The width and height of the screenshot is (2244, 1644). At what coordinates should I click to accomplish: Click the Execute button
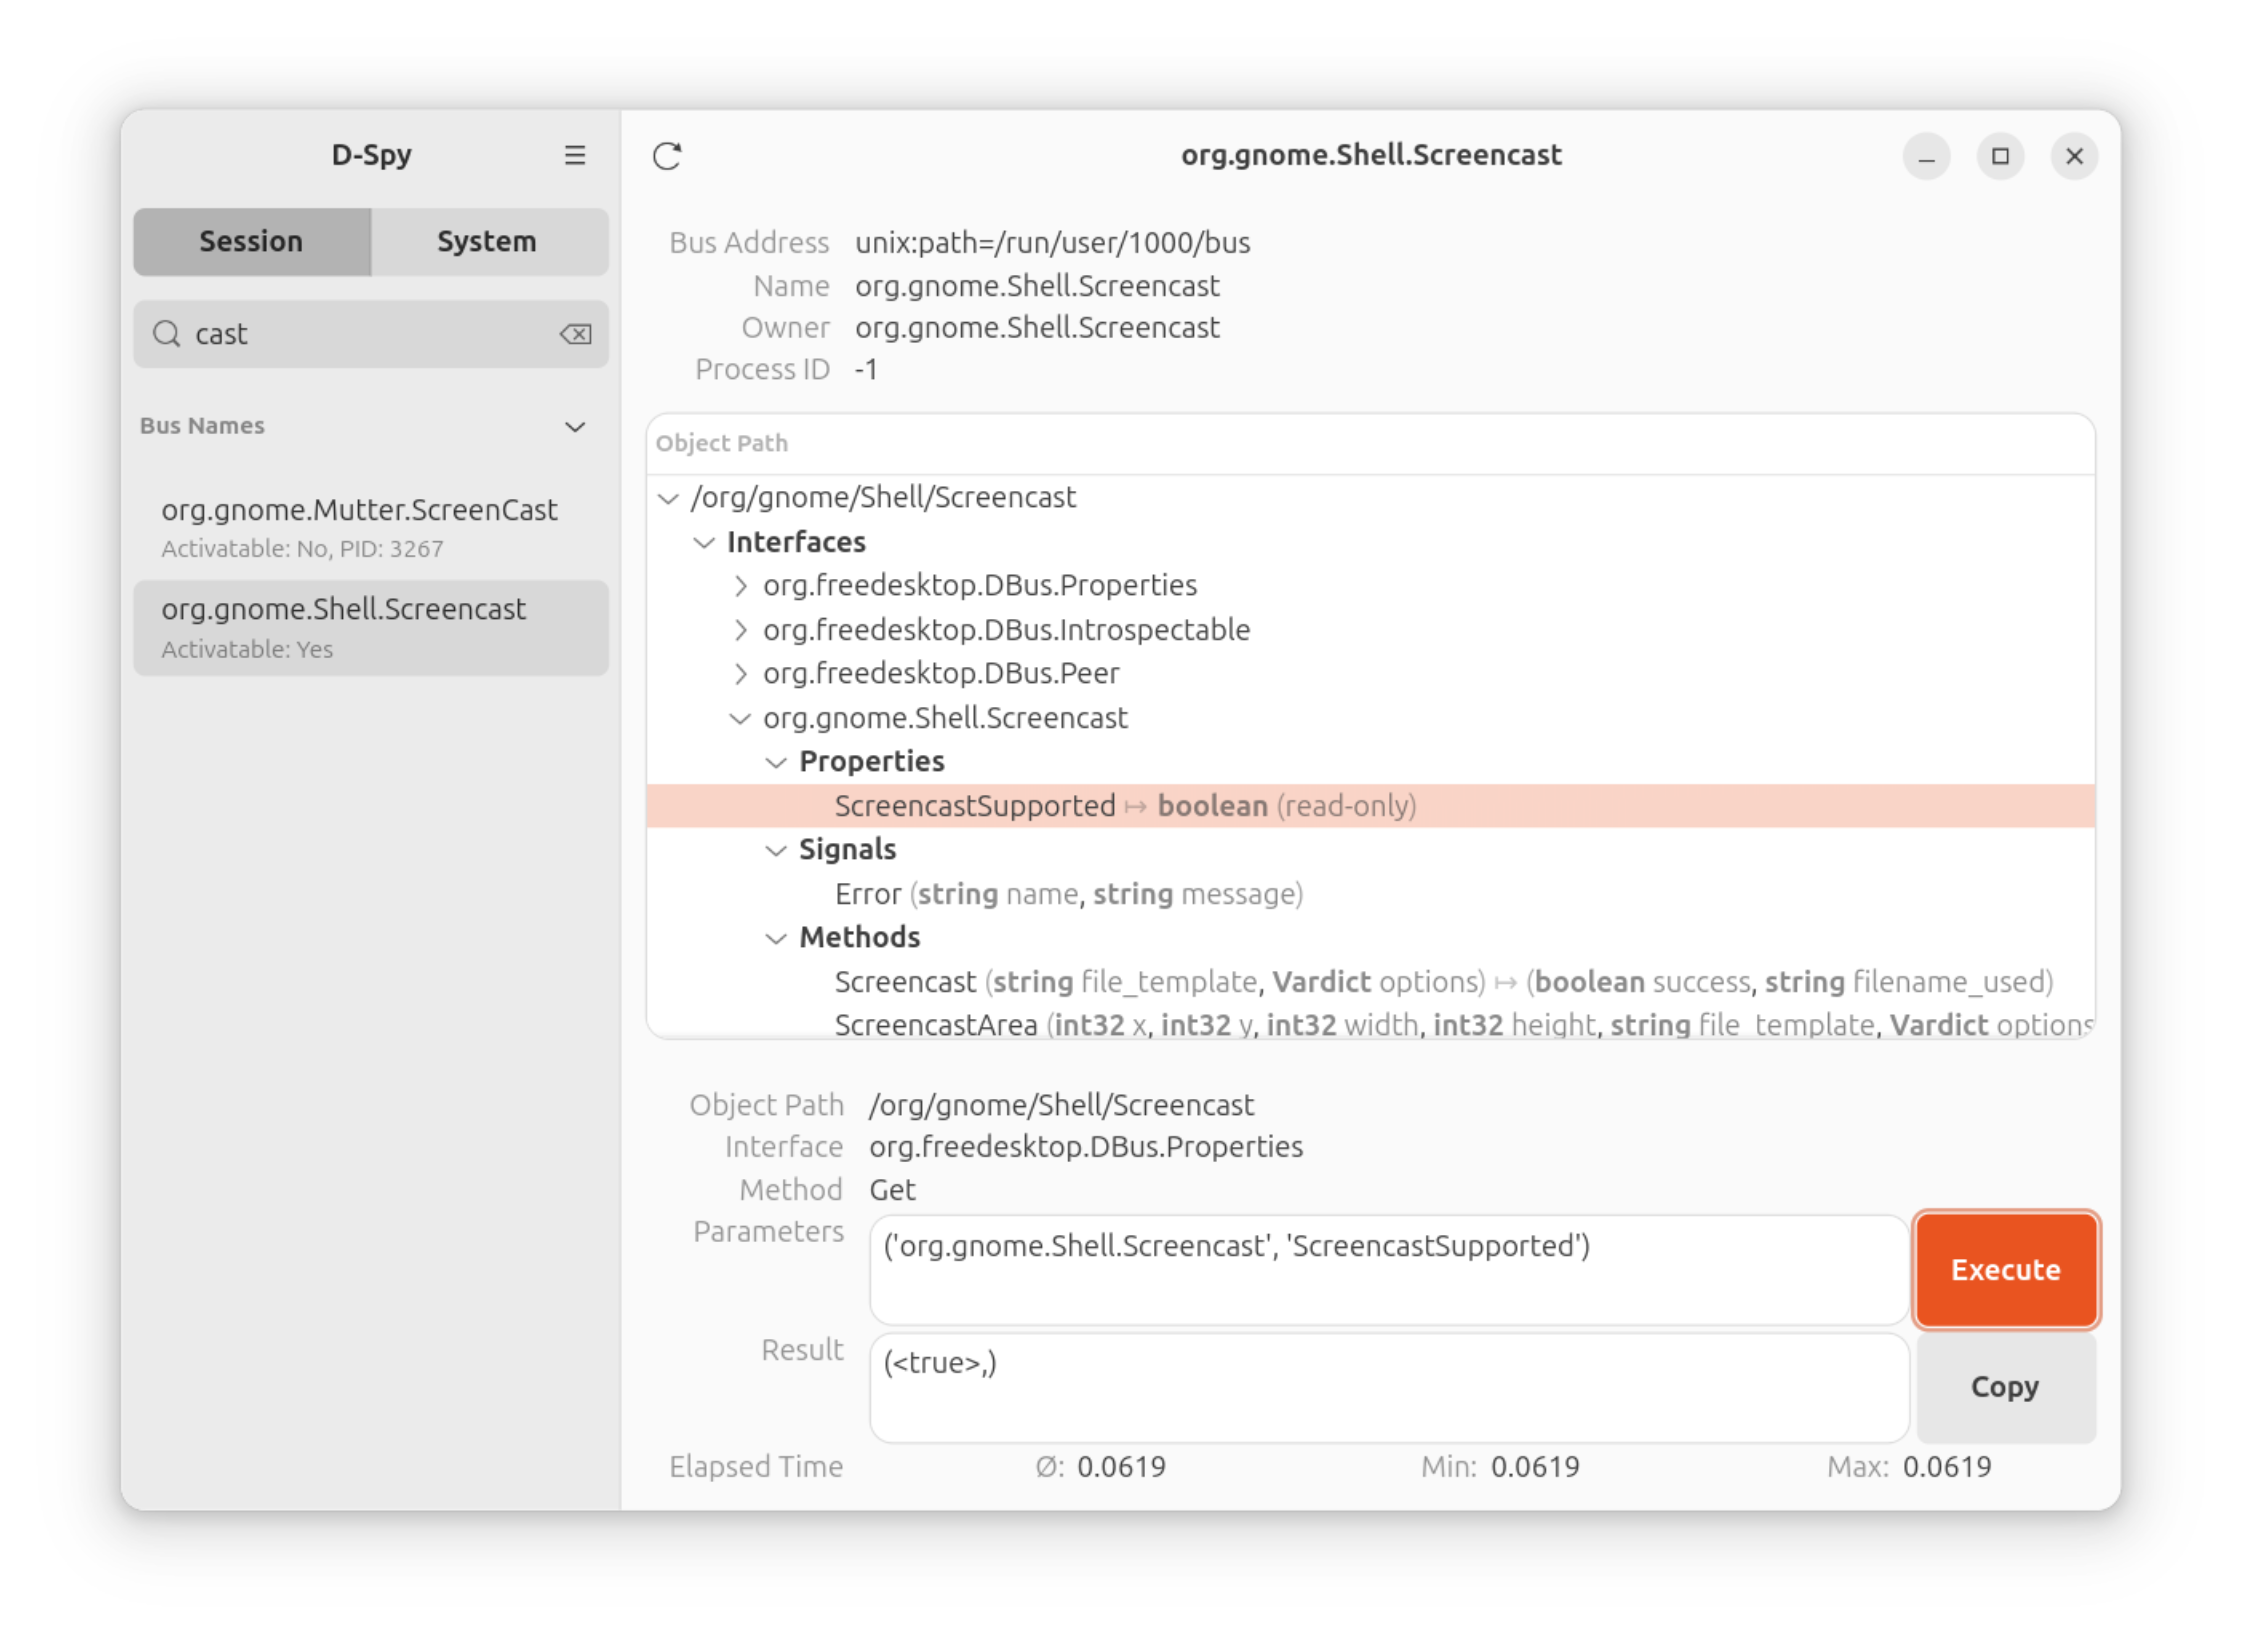pyautogui.click(x=2005, y=1269)
